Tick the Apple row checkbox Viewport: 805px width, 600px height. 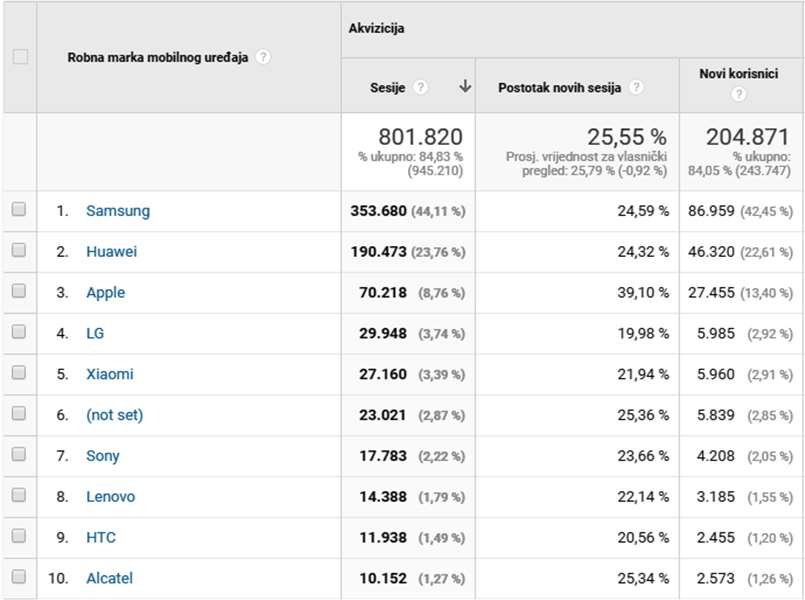[19, 292]
